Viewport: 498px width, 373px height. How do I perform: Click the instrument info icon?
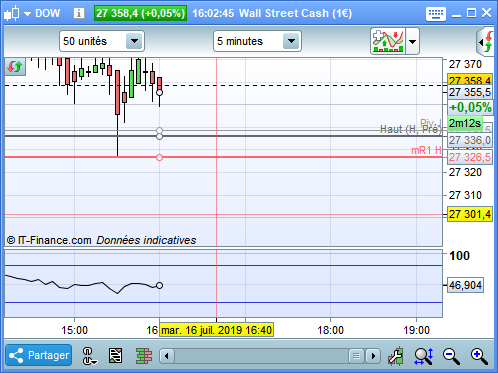79,13
